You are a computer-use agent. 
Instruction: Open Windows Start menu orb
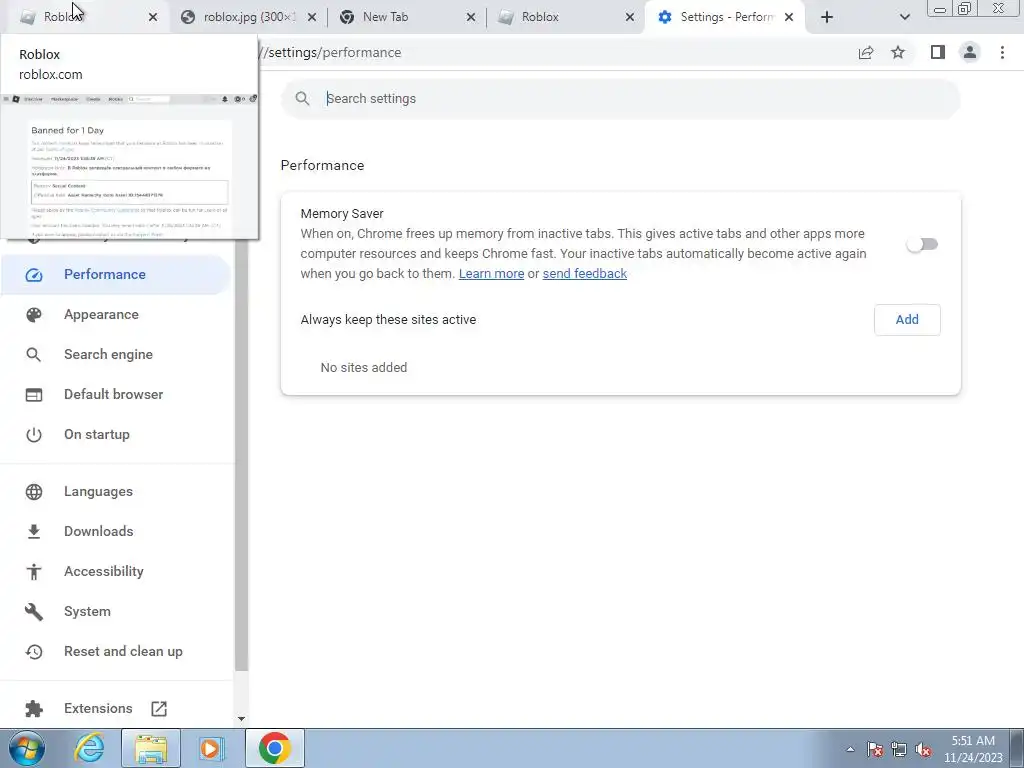[27, 748]
